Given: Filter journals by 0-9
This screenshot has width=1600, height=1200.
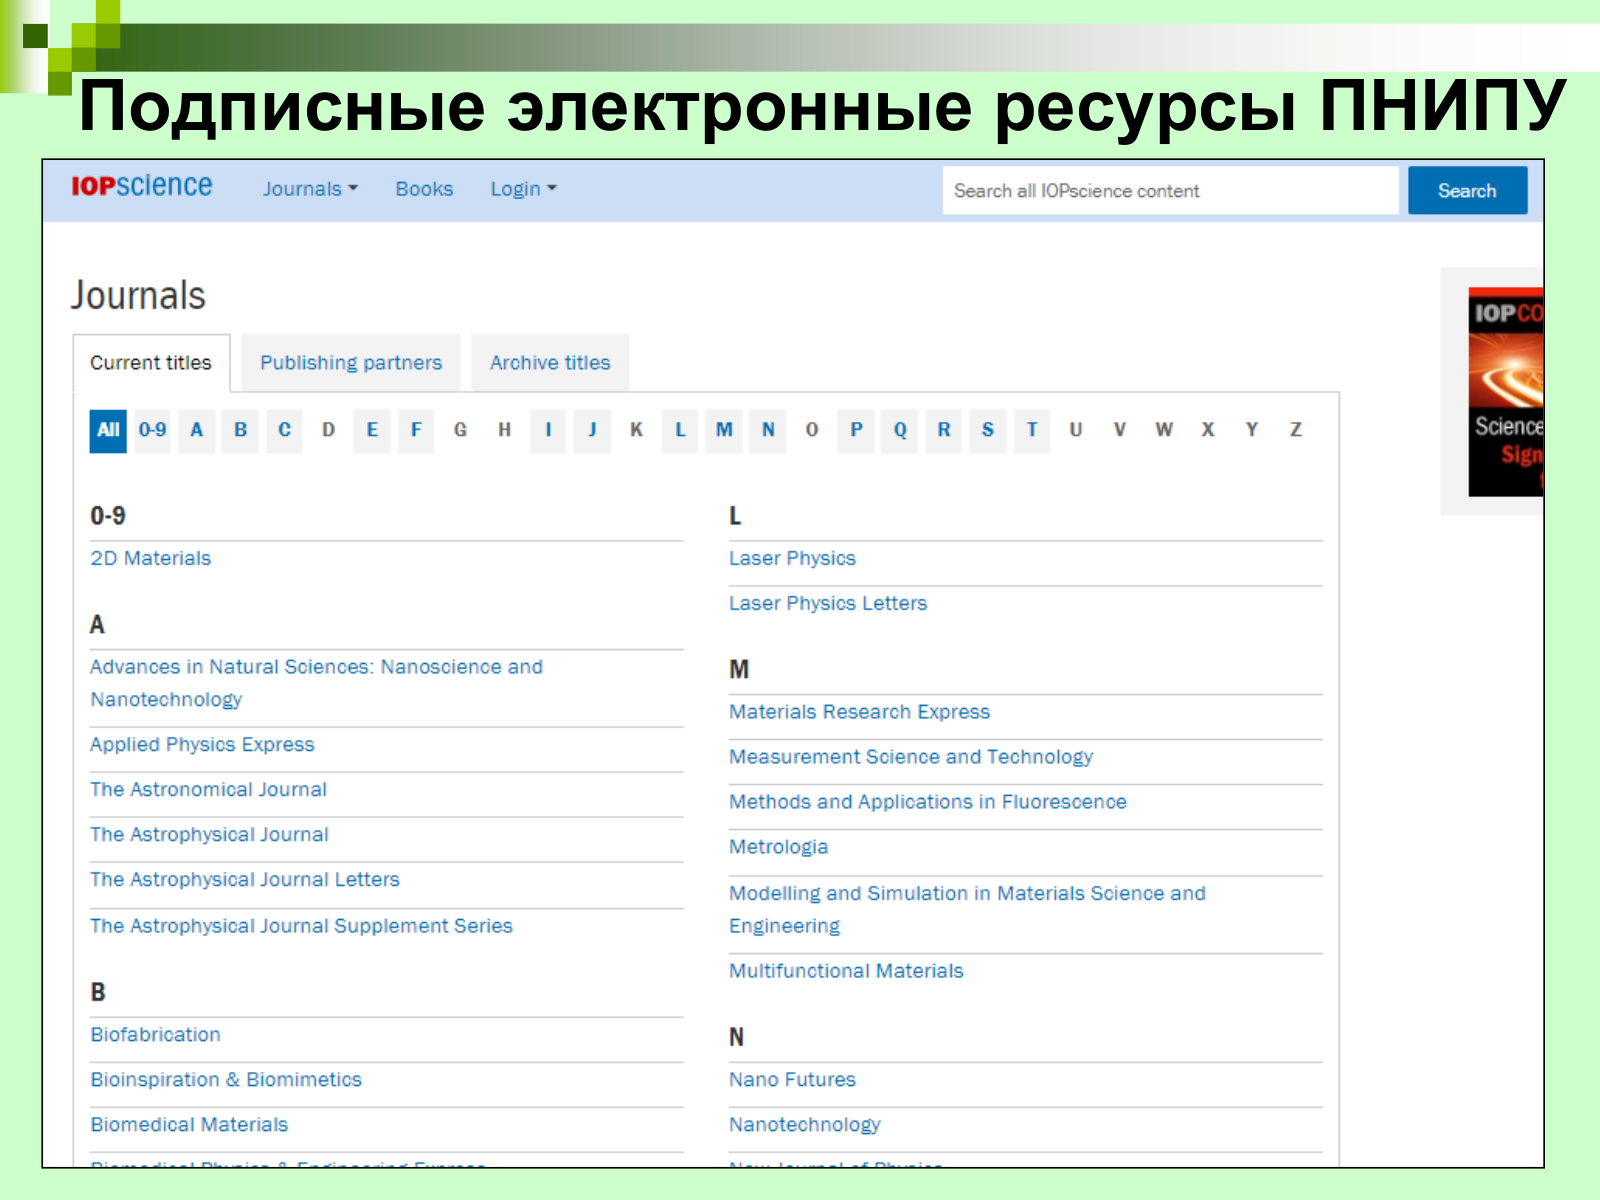Looking at the screenshot, I should pyautogui.click(x=152, y=431).
